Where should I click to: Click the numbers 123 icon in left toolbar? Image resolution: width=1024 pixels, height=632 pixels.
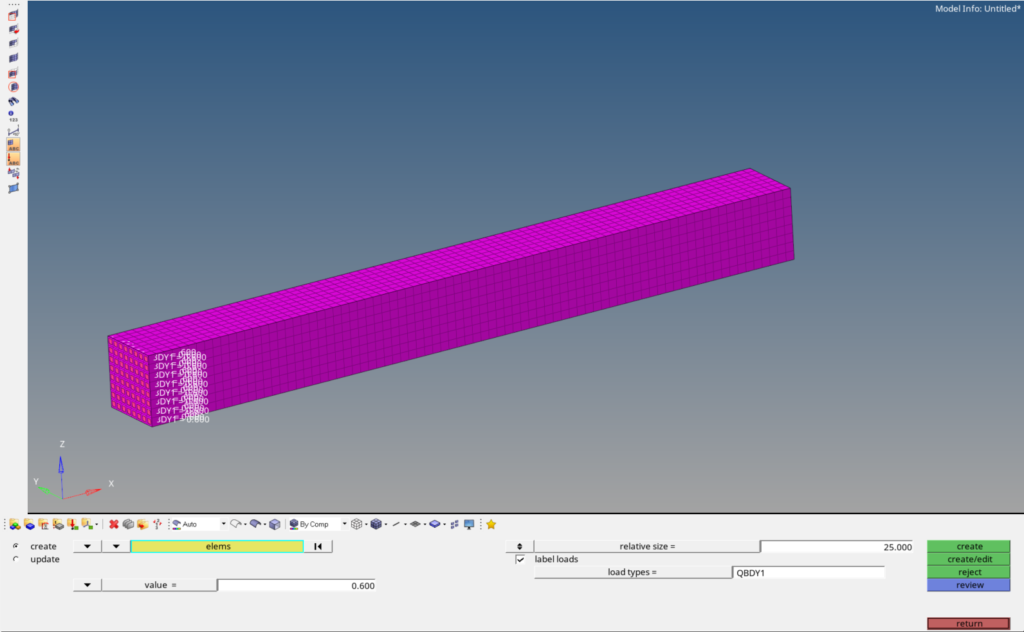[14, 116]
